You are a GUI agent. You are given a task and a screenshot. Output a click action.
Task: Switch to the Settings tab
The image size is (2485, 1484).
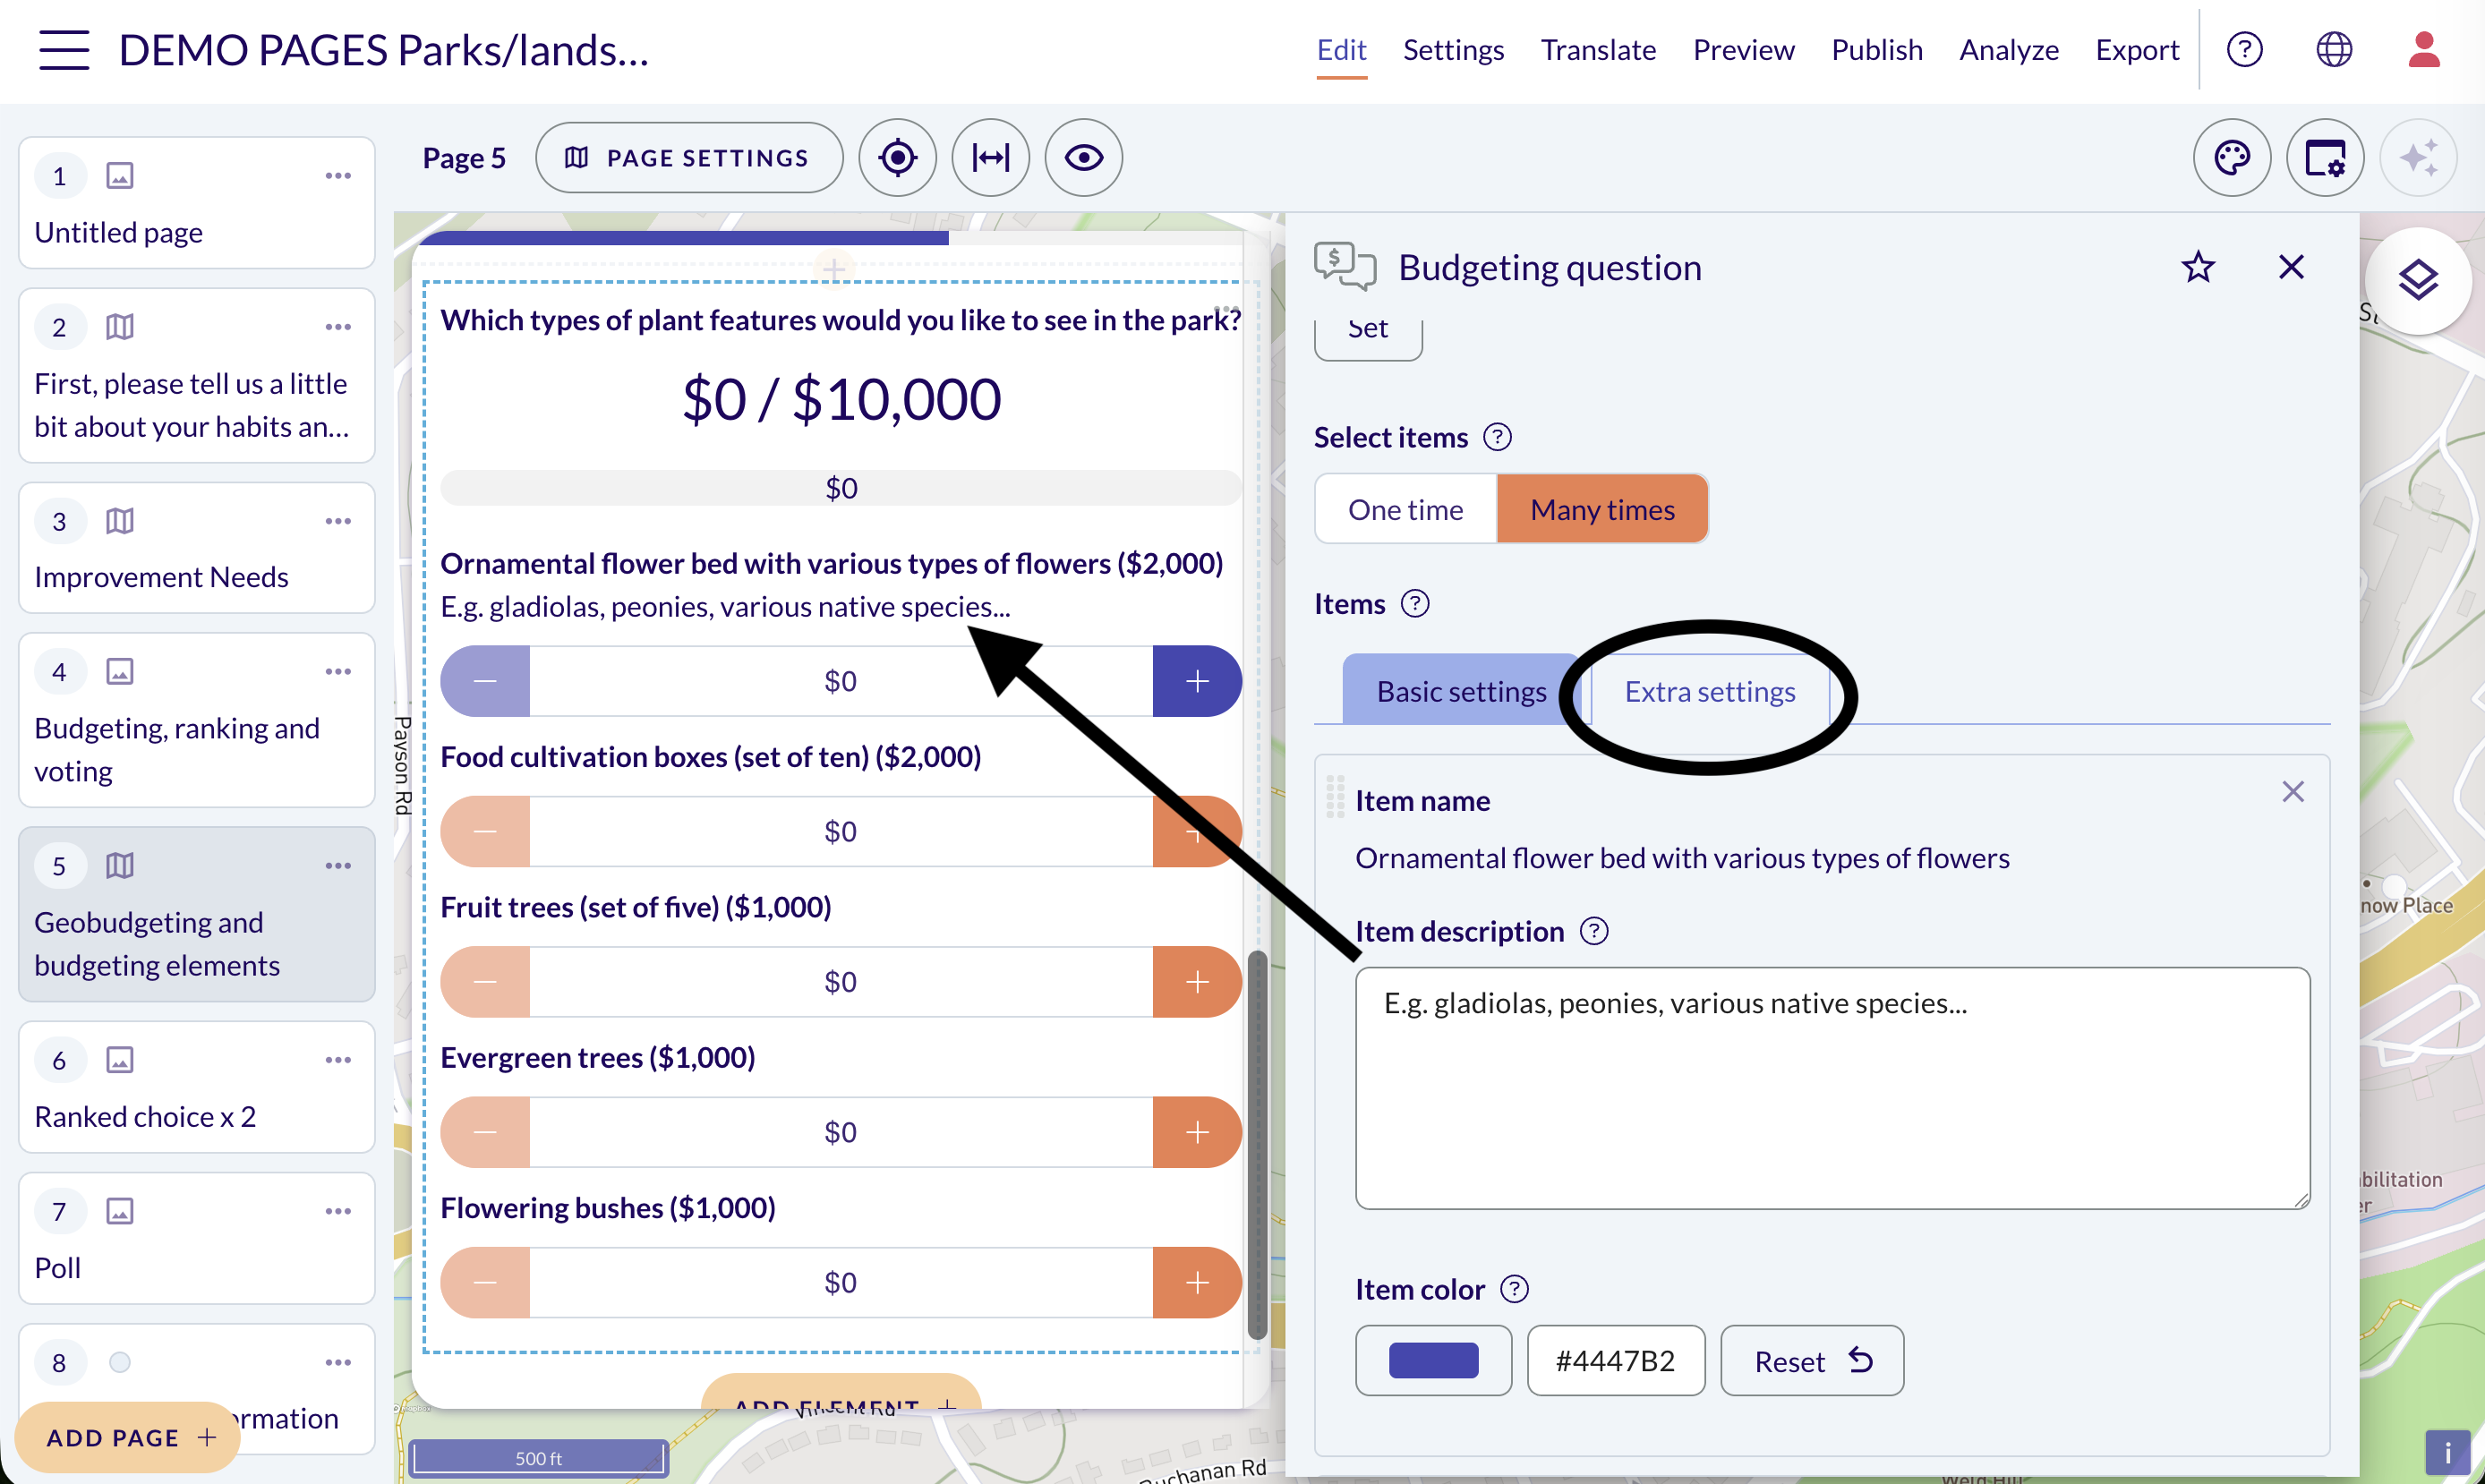click(1453, 49)
